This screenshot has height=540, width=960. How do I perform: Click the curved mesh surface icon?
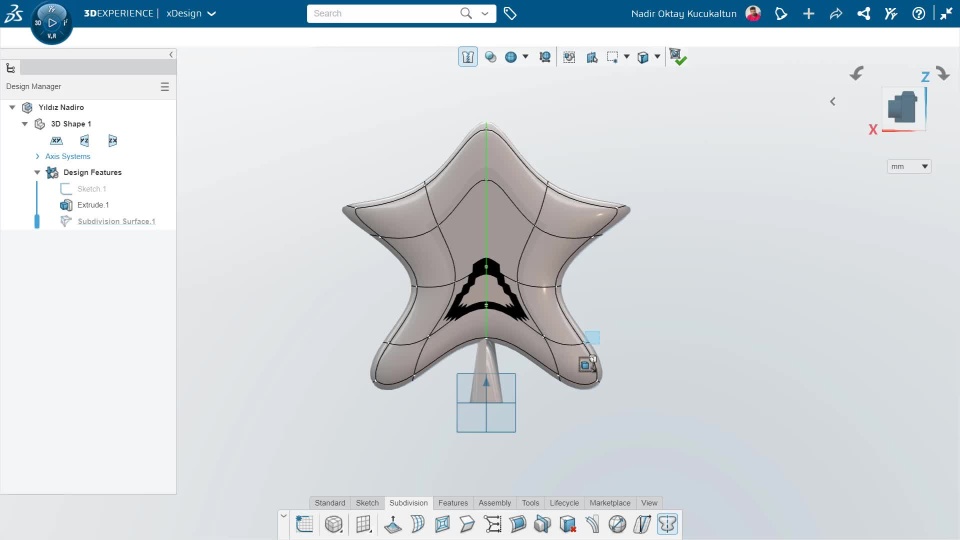[x=418, y=524]
